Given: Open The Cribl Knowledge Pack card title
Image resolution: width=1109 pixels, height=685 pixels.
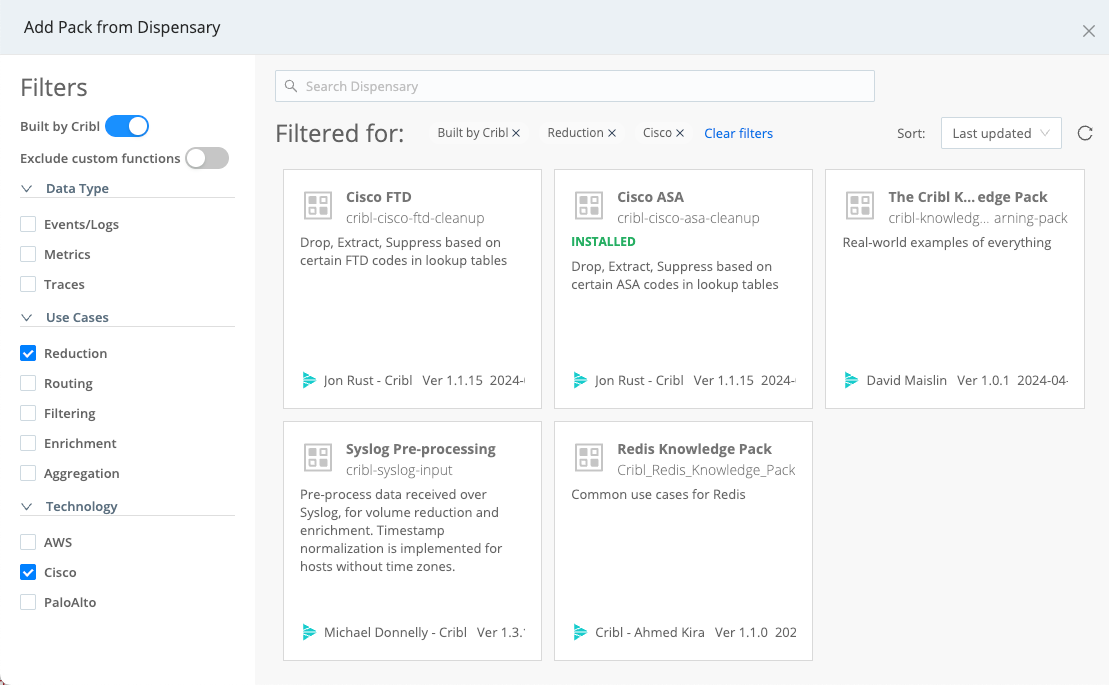Looking at the screenshot, I should click(967, 197).
